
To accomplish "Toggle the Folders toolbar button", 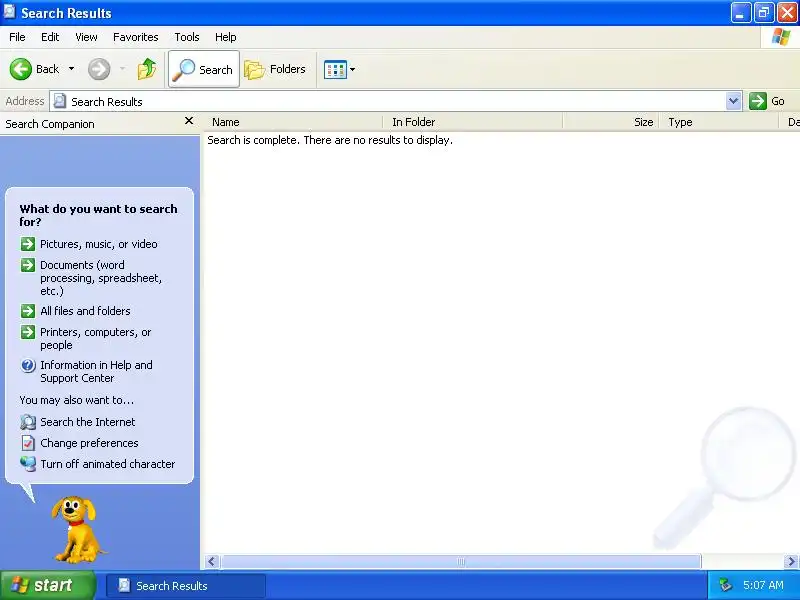I will click(x=275, y=69).
